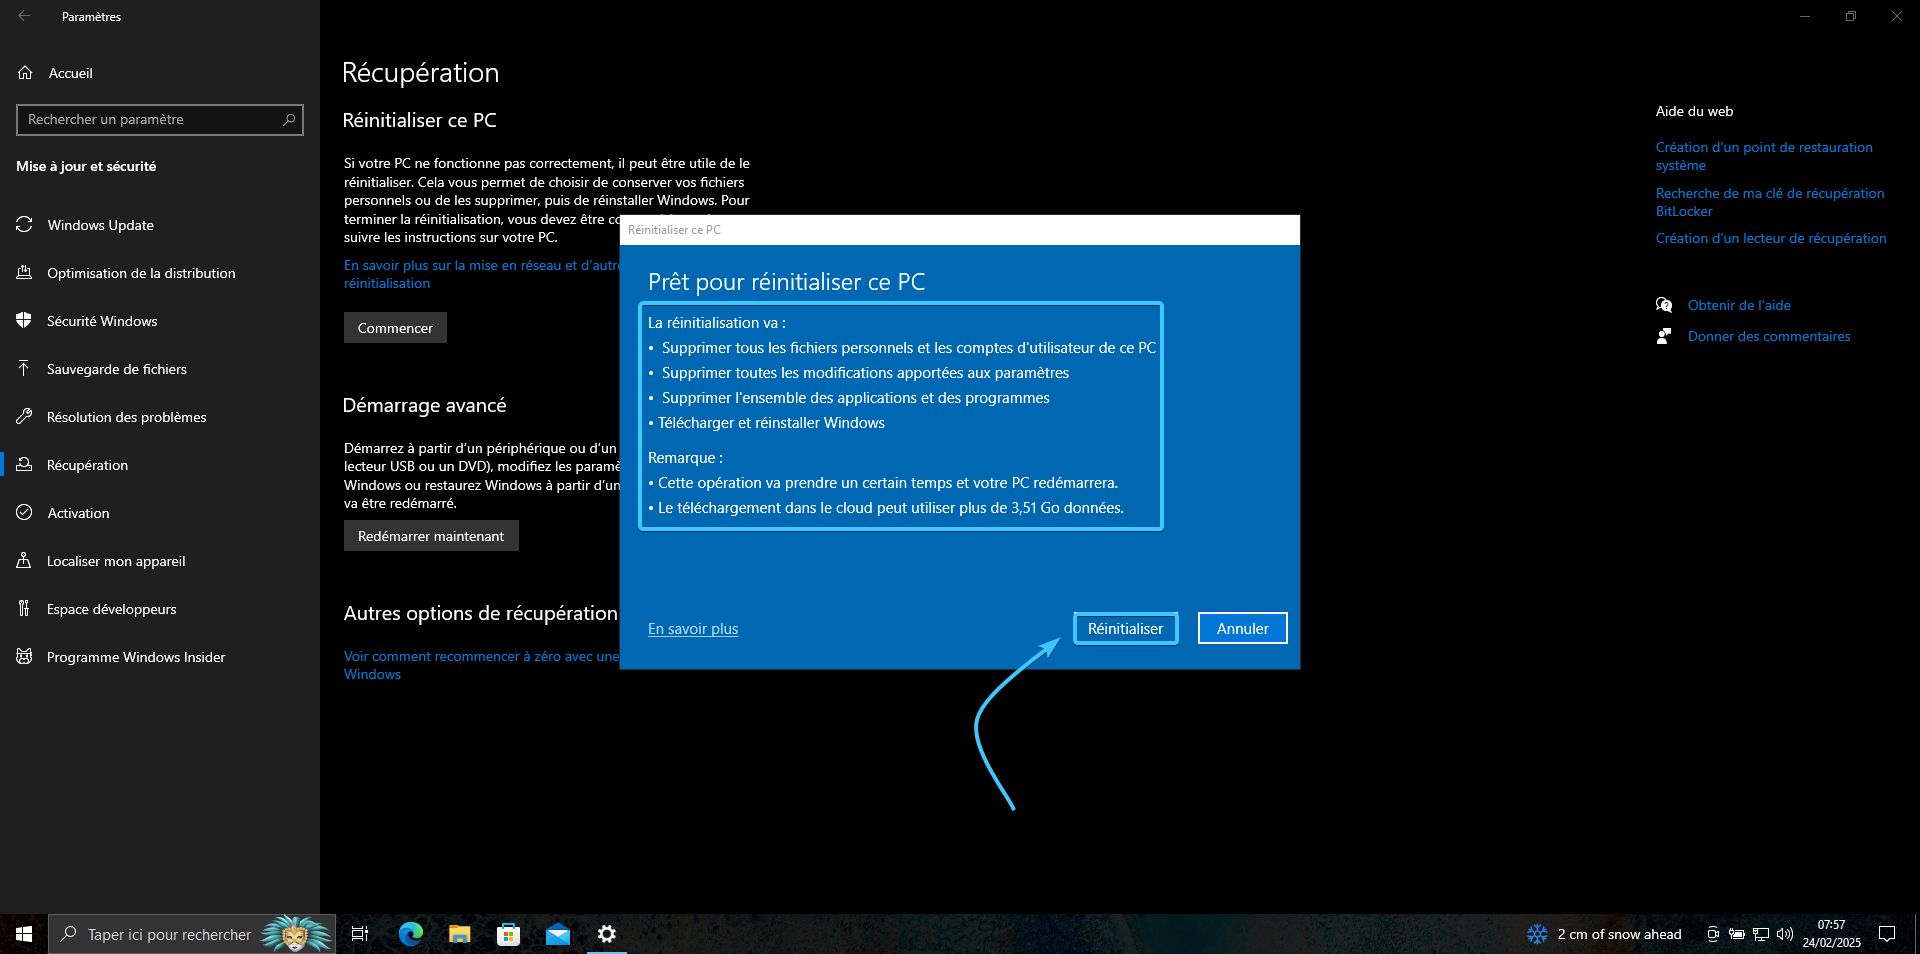Select Résolution des problèmes wrench icon
The height and width of the screenshot is (954, 1920).
pos(24,417)
